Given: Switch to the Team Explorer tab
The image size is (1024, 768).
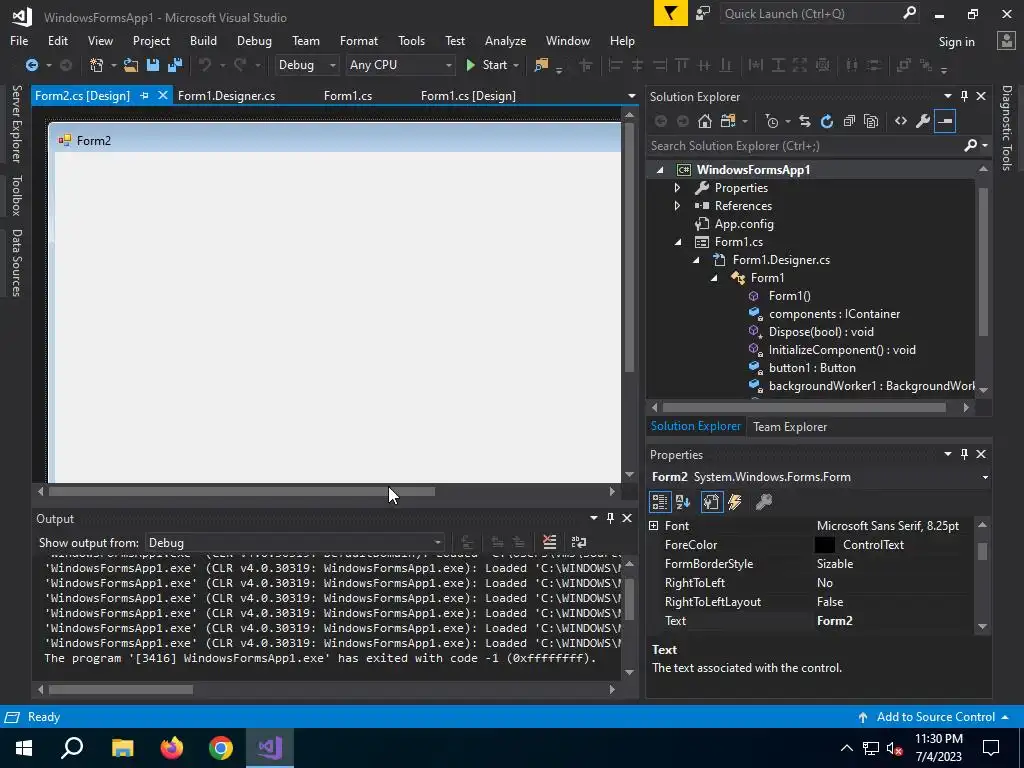Looking at the screenshot, I should 790,426.
